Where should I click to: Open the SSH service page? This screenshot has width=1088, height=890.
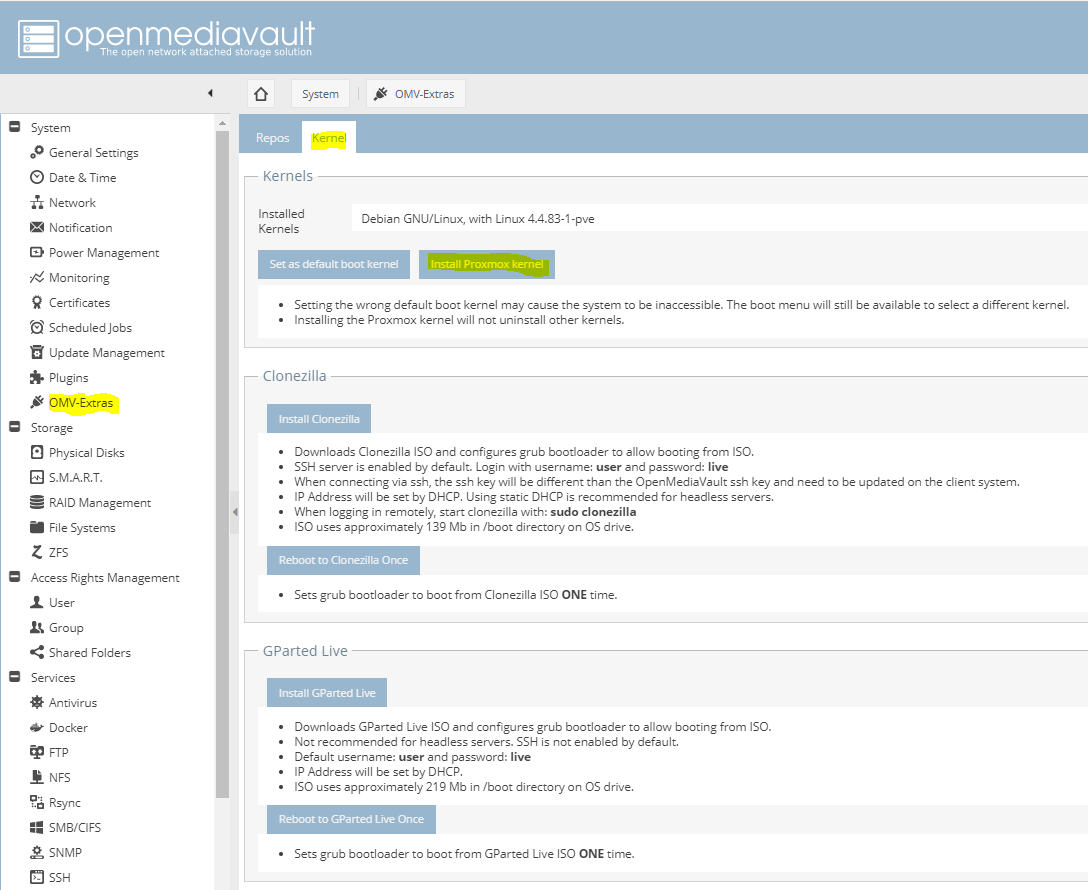click(59, 877)
